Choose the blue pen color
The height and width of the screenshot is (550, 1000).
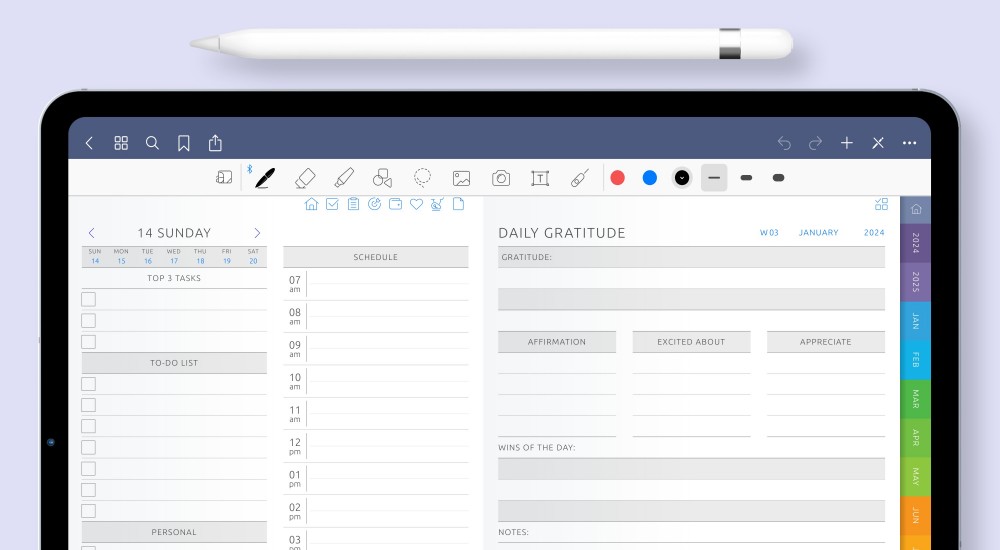tap(650, 178)
